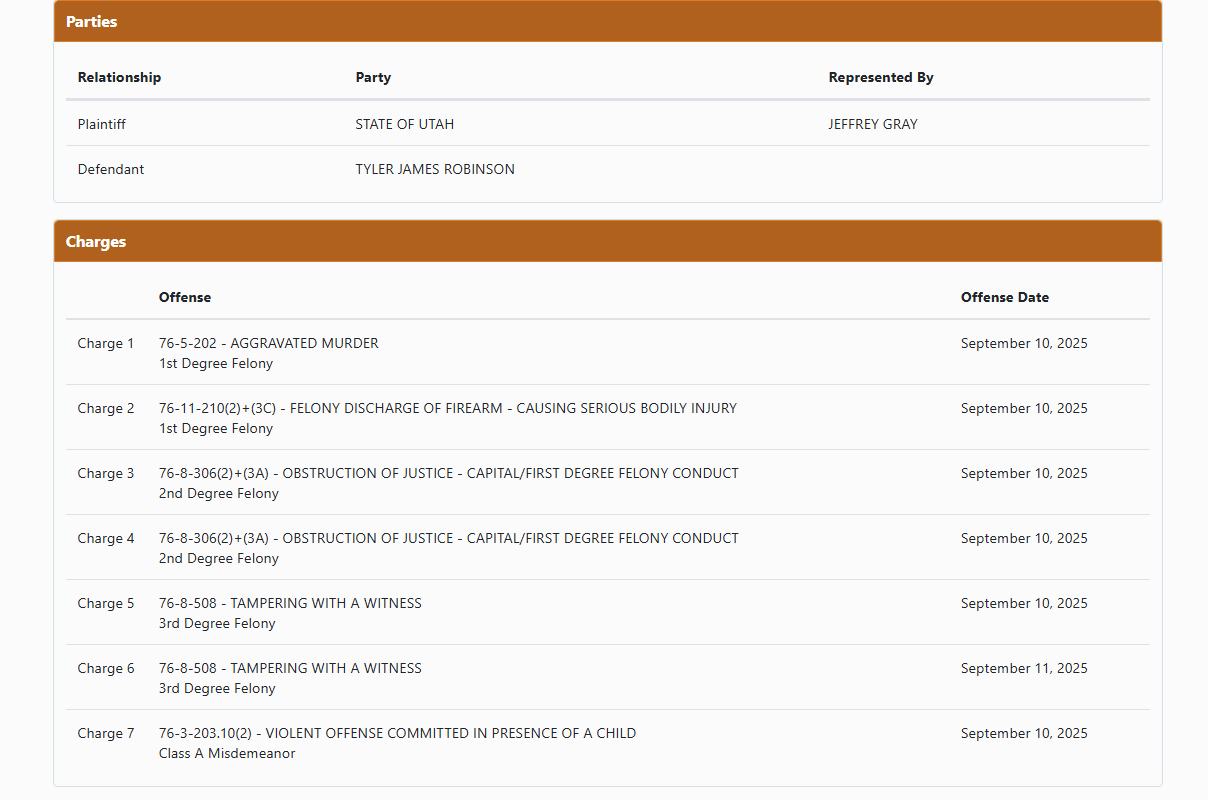Click the Parties section header

pos(91,21)
